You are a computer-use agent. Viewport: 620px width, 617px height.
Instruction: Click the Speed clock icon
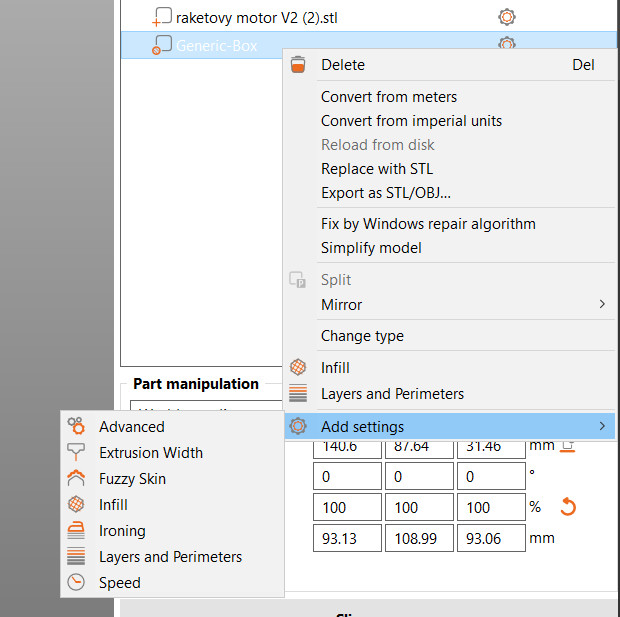coord(76,583)
